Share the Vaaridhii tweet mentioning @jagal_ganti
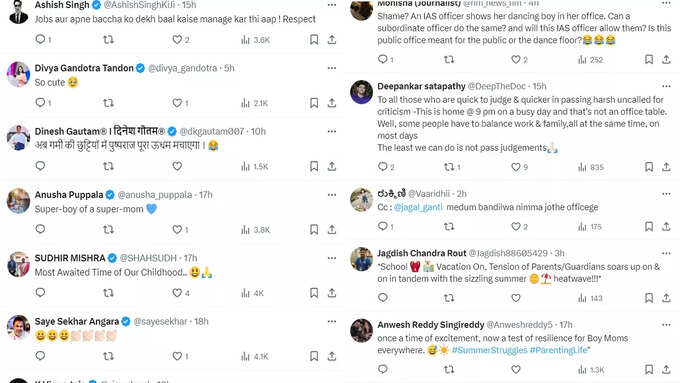This screenshot has width=680, height=383. [x=667, y=226]
